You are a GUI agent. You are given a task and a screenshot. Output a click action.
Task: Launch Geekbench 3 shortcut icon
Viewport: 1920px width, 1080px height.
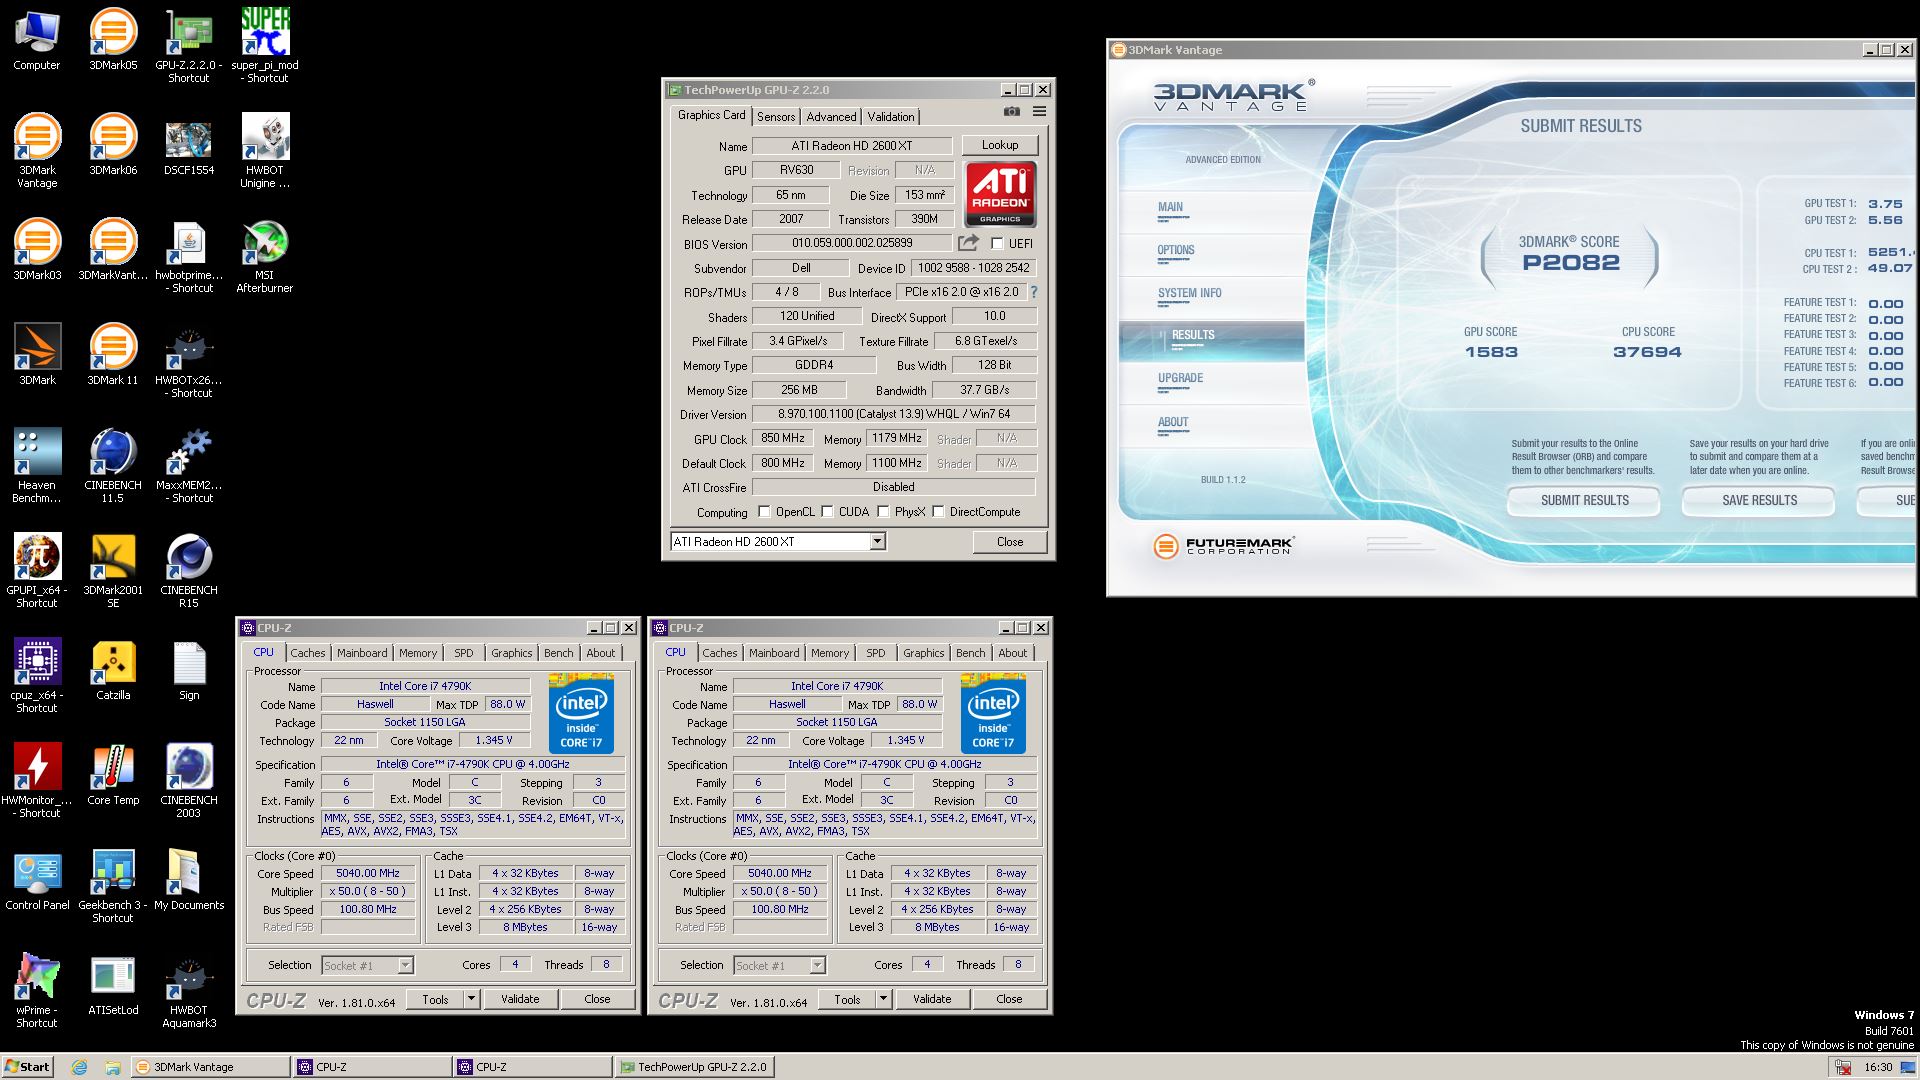tap(113, 886)
